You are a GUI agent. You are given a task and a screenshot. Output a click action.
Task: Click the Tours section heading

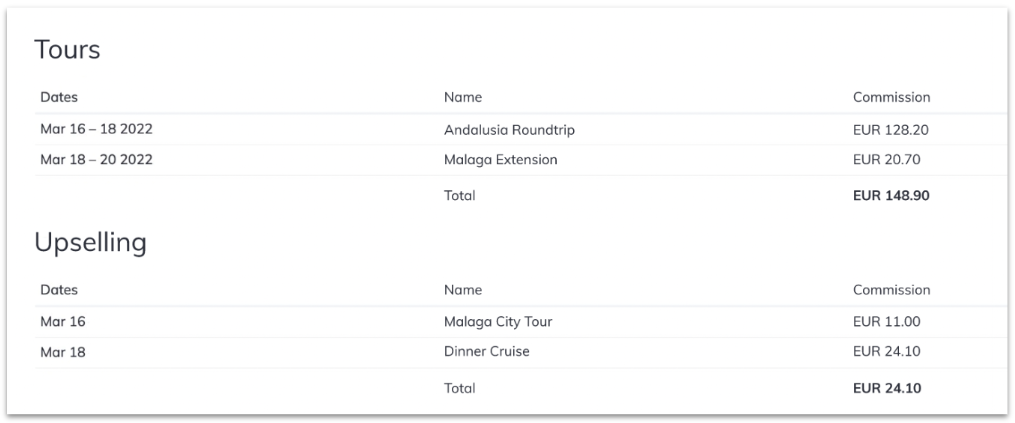[67, 50]
